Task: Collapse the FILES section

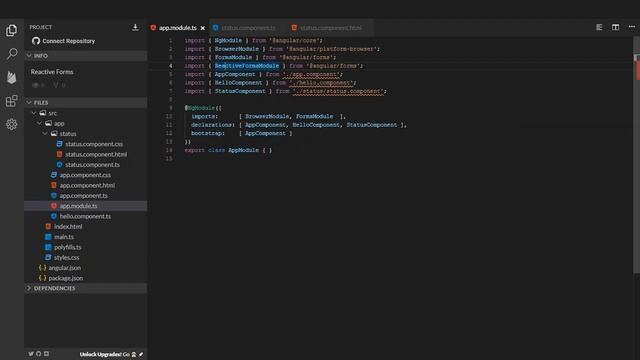Action: pos(29,102)
